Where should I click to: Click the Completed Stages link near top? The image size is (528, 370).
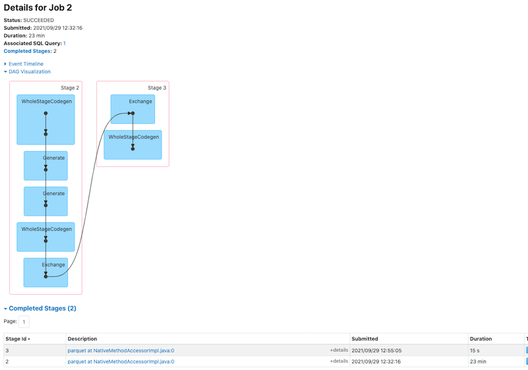click(28, 51)
